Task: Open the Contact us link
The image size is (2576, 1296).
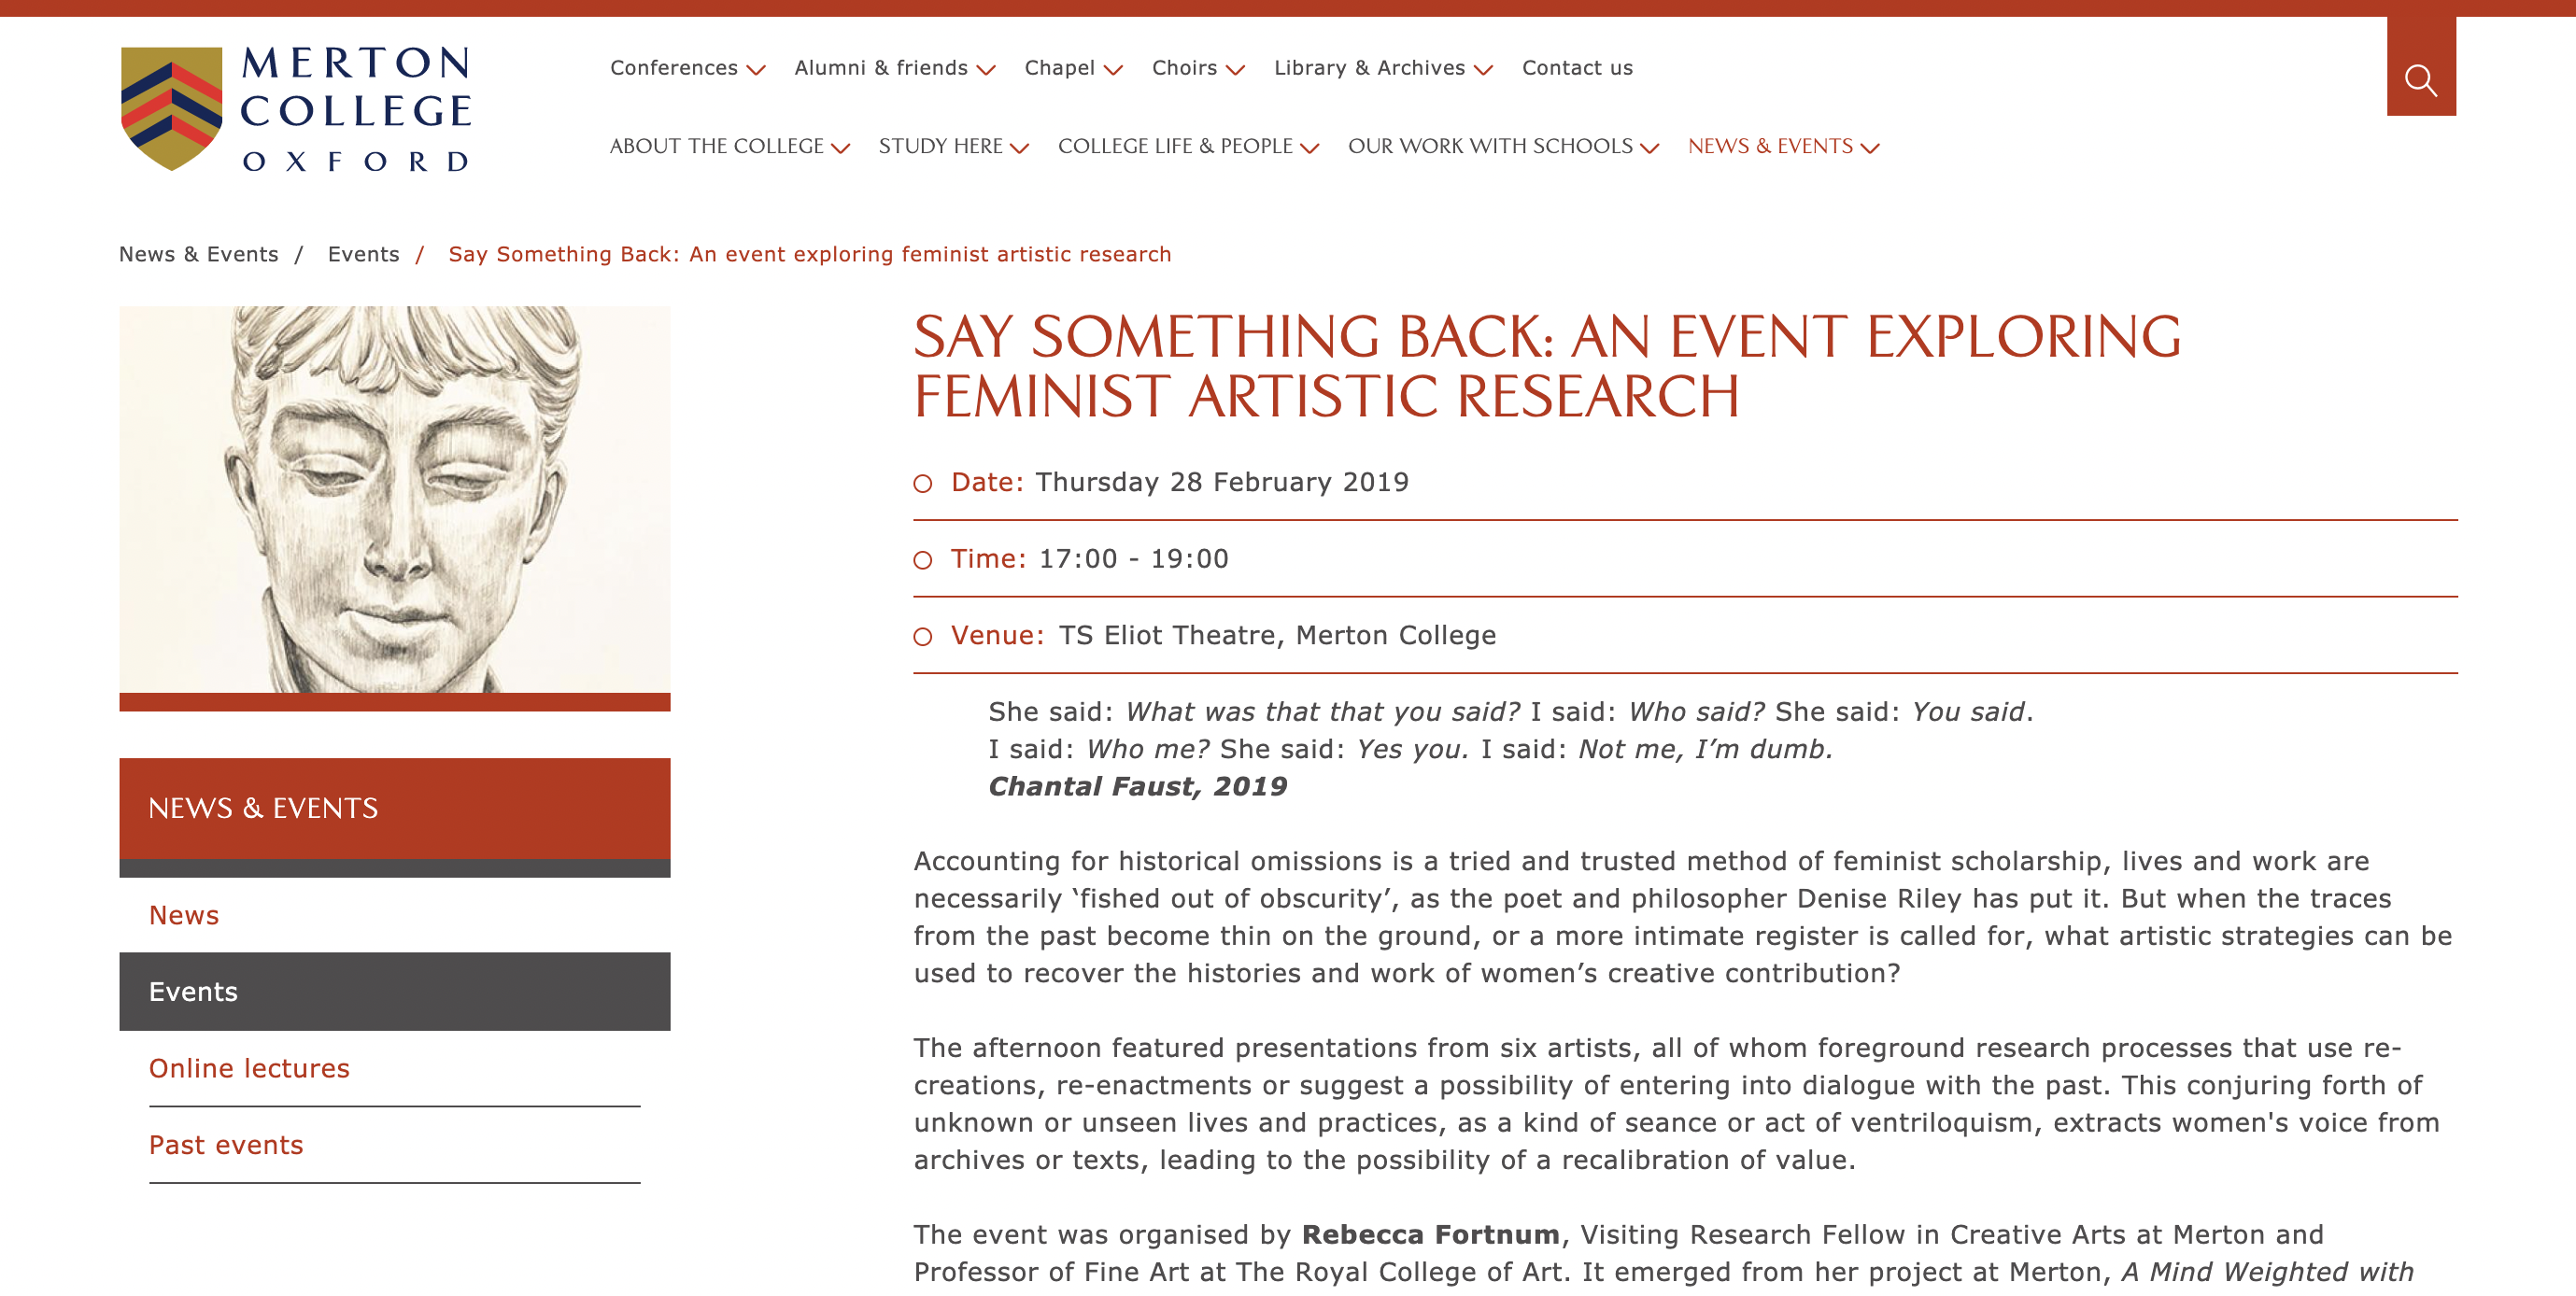Action: [x=1576, y=68]
